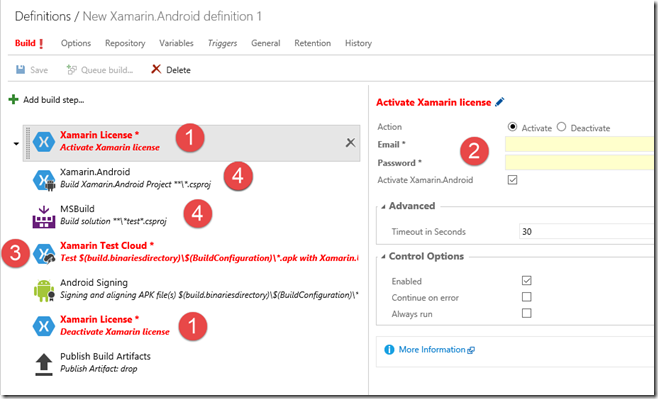Click the Queue build icon
The width and height of the screenshot is (658, 399).
(71, 70)
